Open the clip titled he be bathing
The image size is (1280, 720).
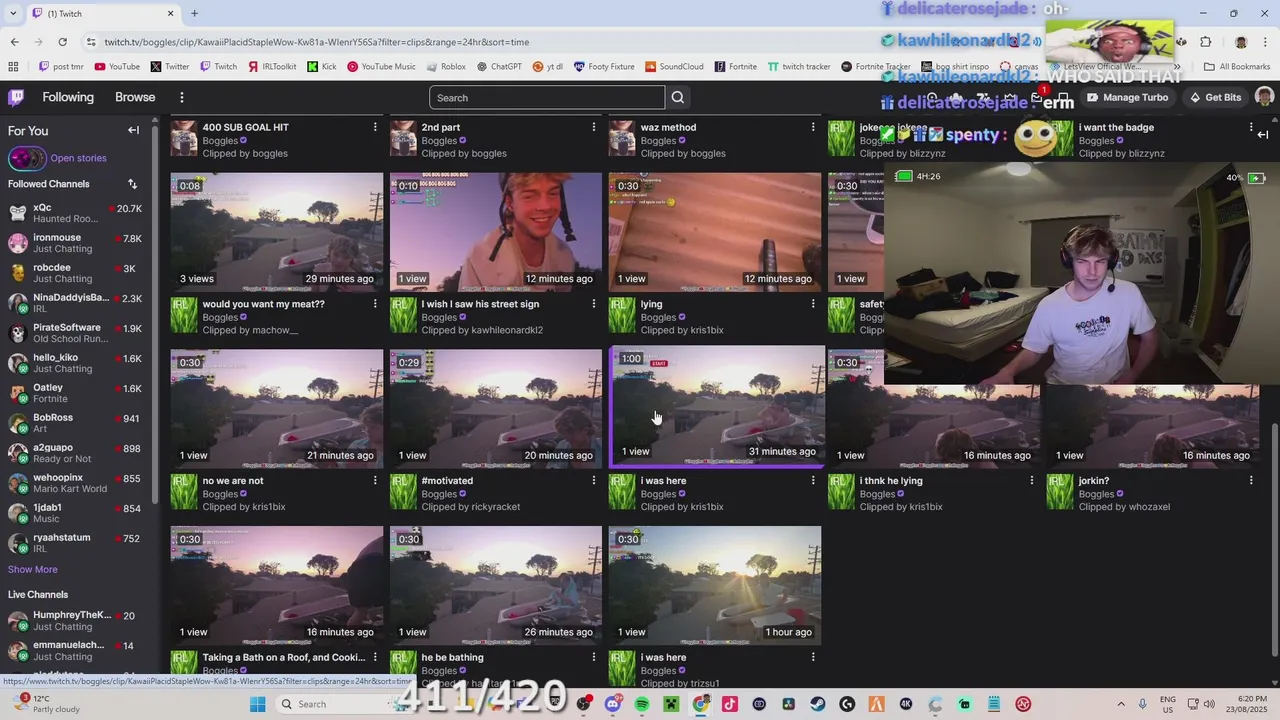pyautogui.click(x=452, y=658)
